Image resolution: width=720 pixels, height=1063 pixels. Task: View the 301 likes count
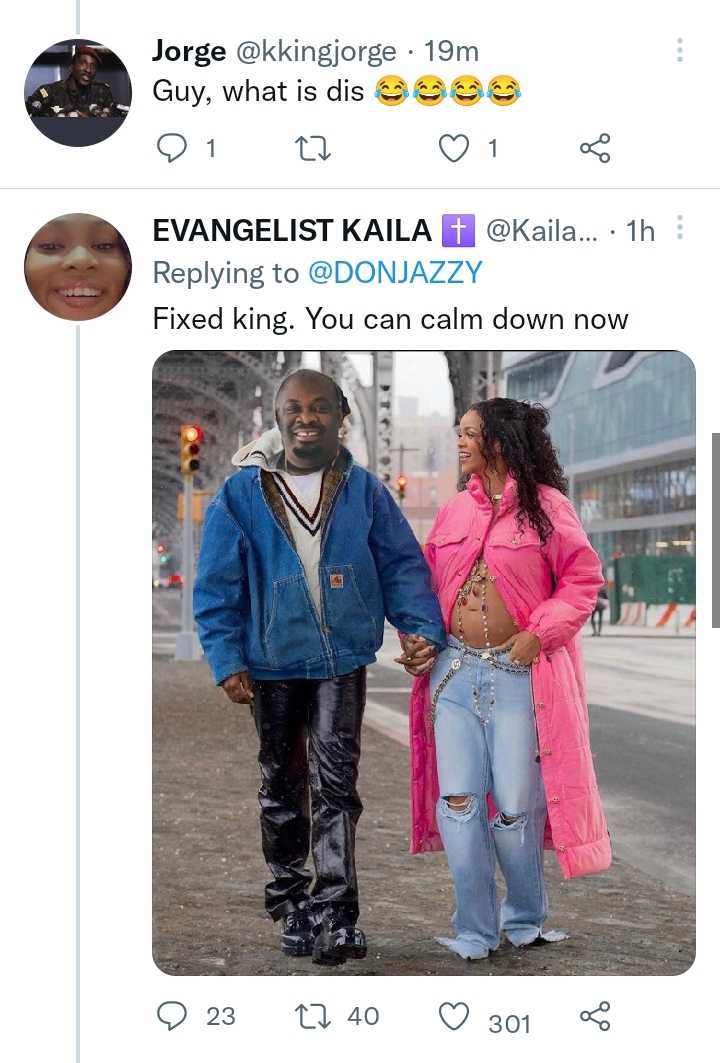509,1024
